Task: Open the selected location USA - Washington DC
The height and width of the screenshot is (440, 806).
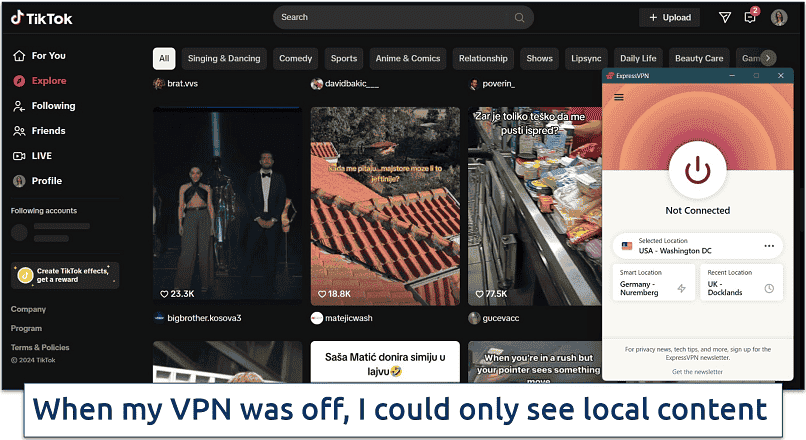Action: [x=698, y=246]
